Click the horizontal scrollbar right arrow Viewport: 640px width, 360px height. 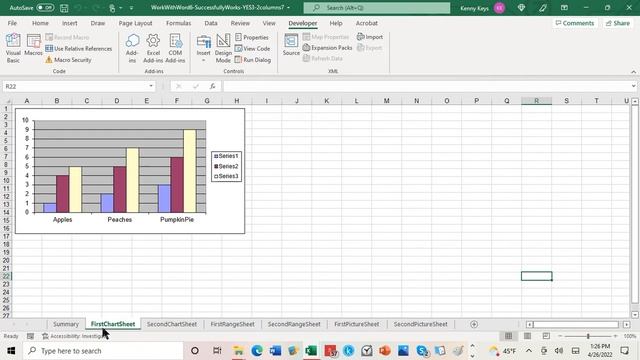627,324
